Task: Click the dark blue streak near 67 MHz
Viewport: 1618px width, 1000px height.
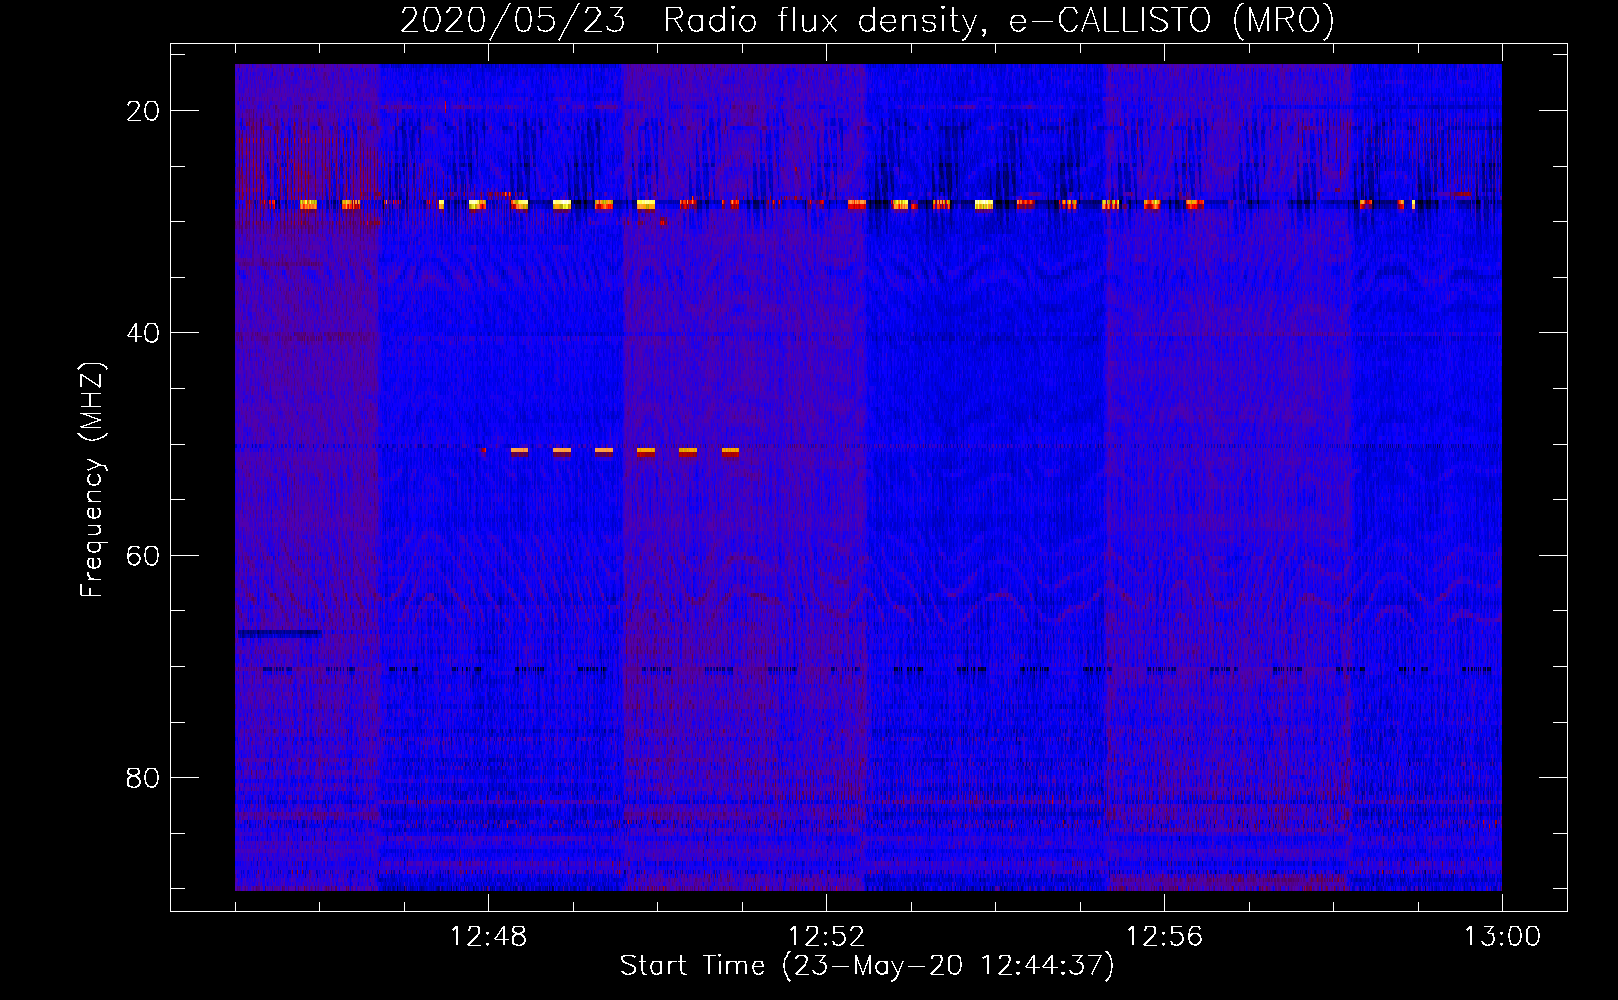Action: pos(279,633)
